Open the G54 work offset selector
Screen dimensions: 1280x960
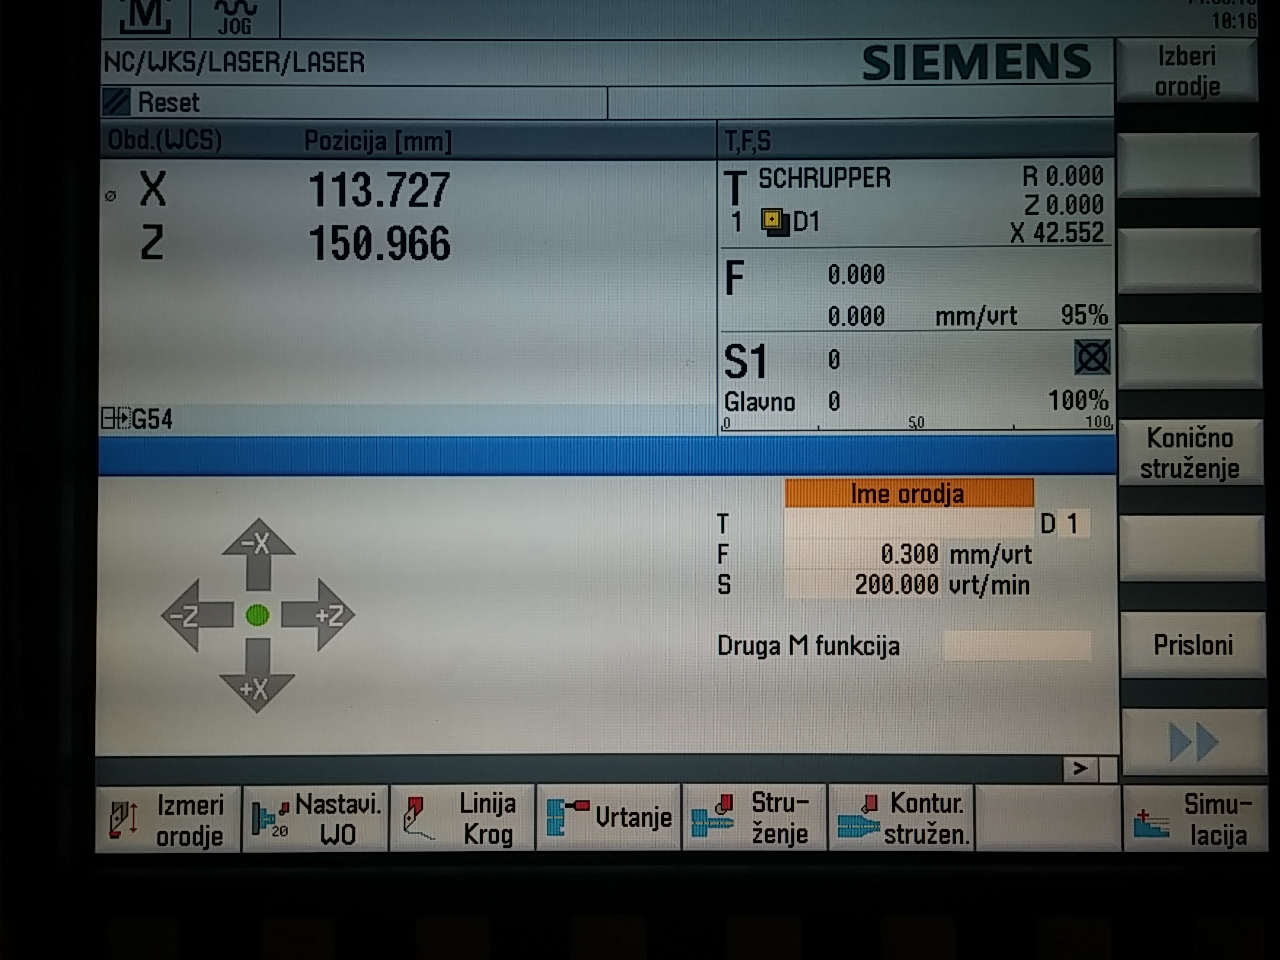click(x=138, y=419)
